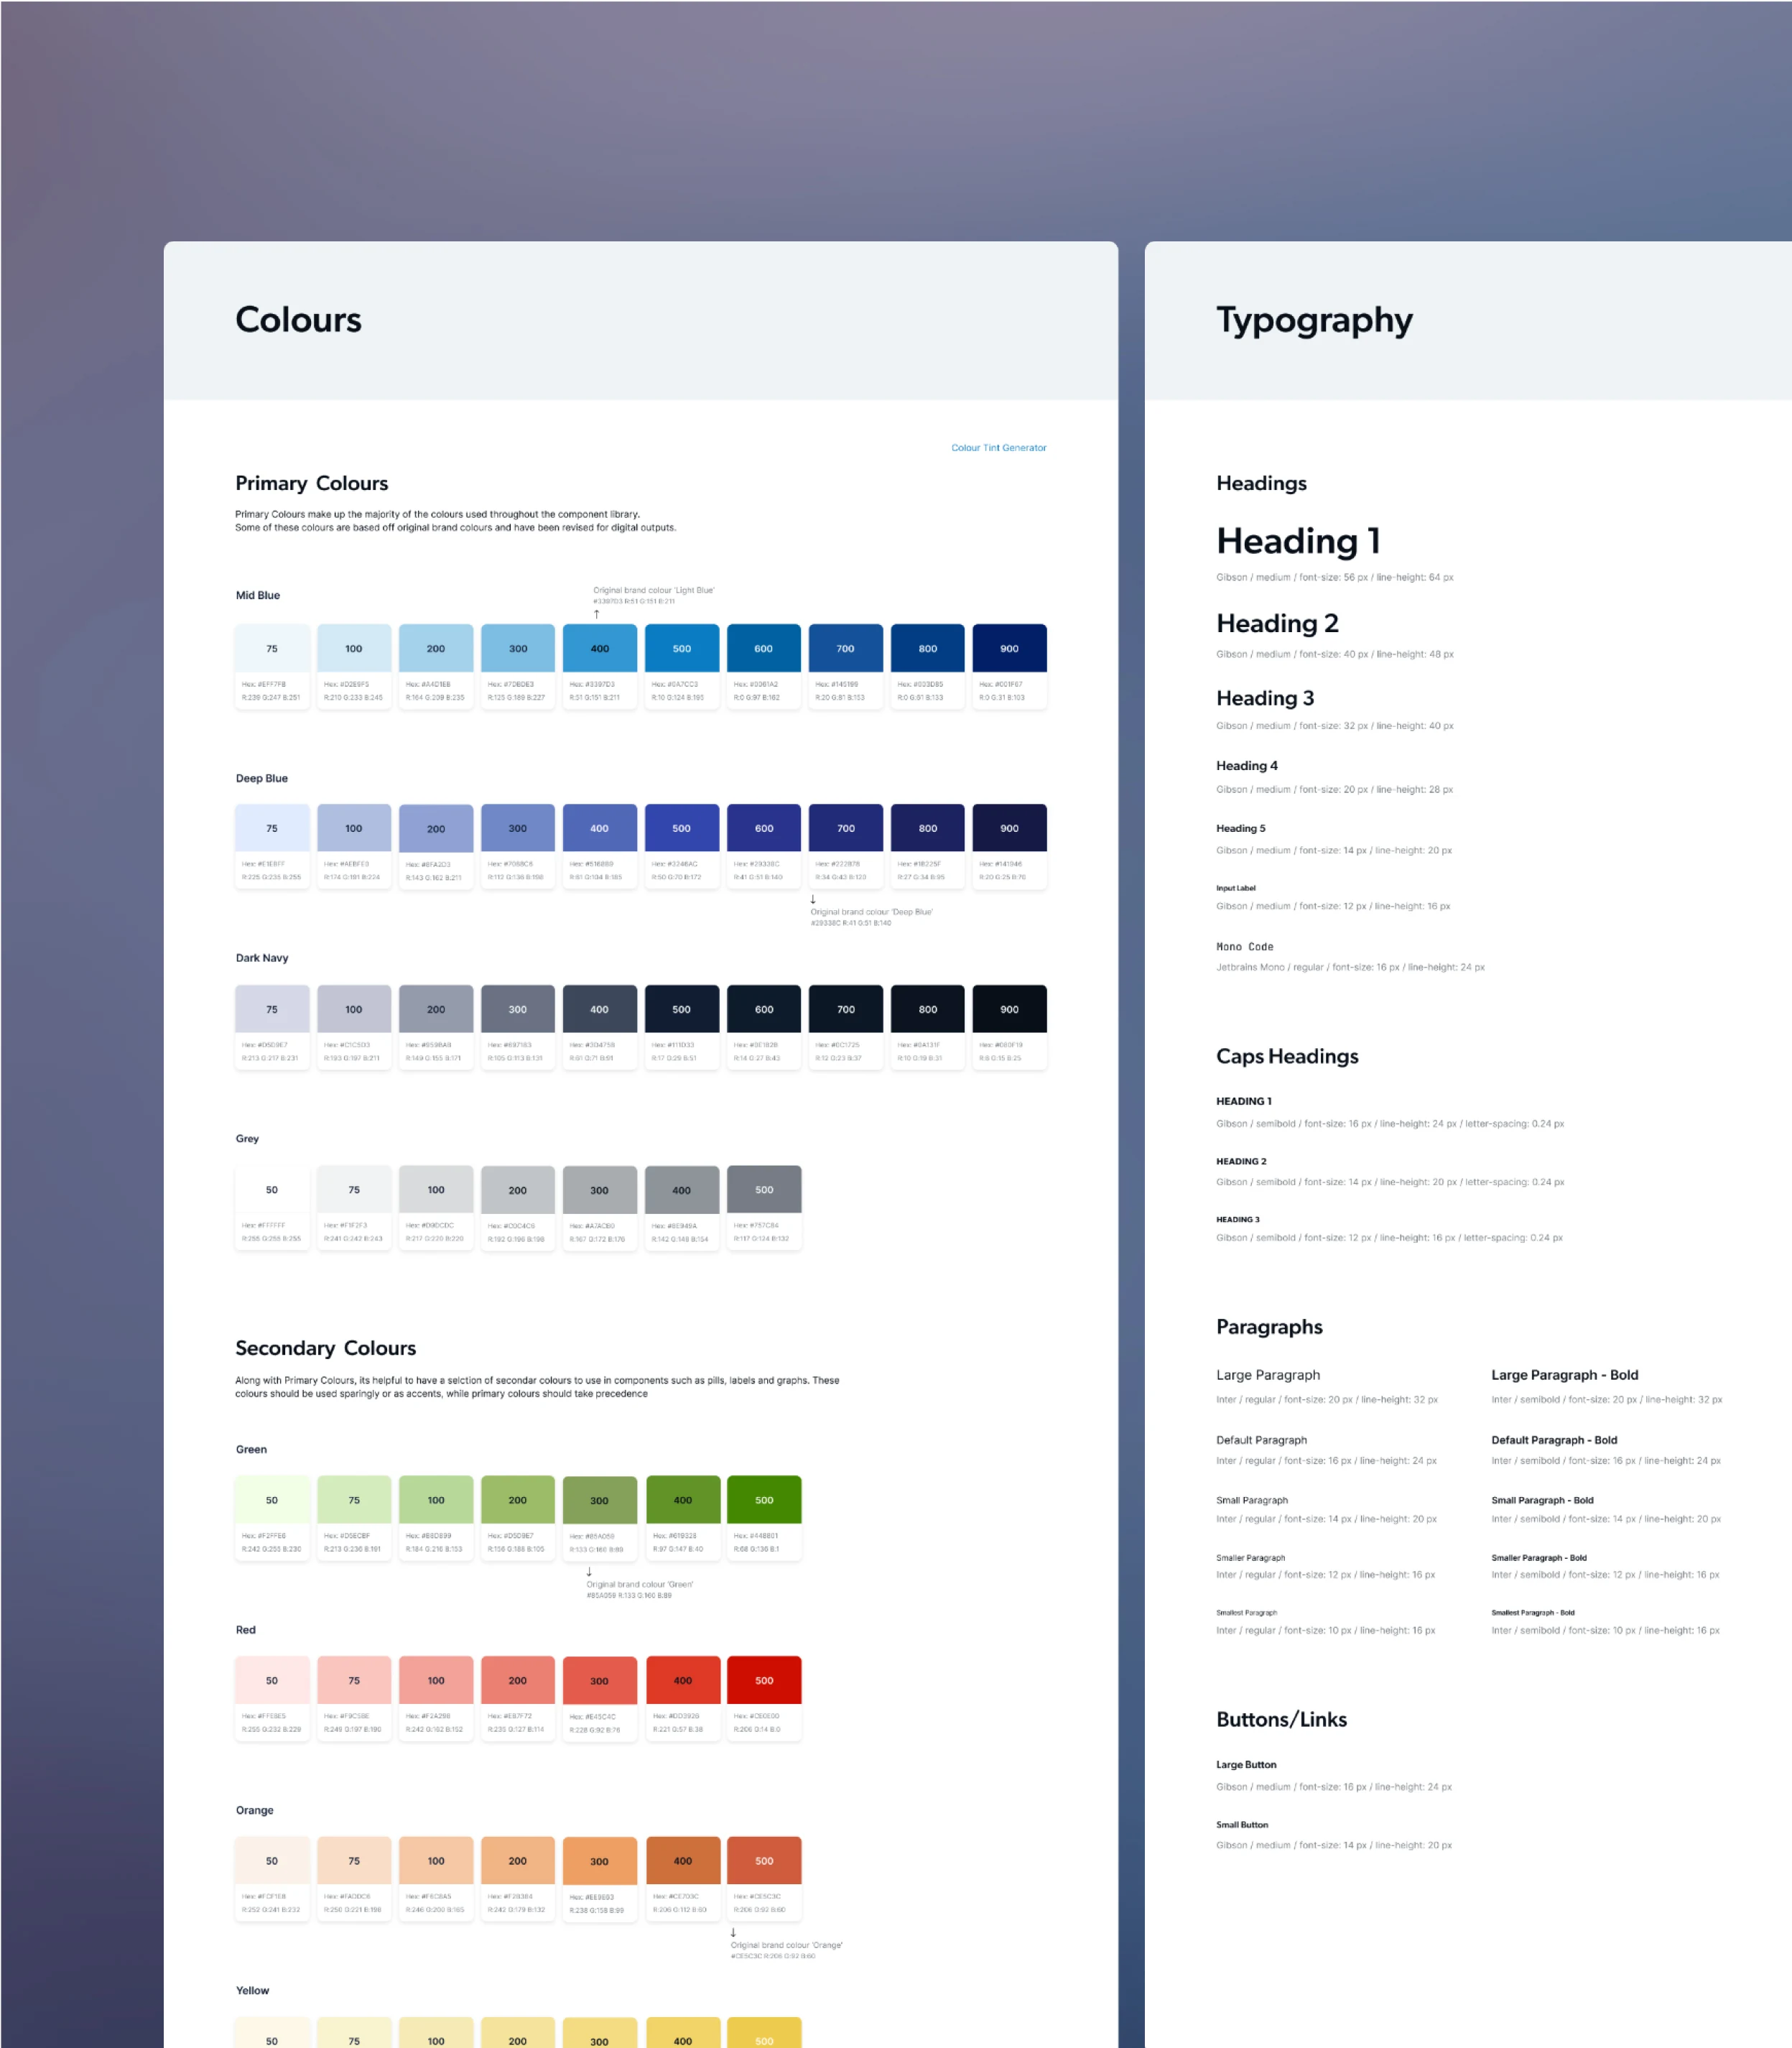
Task: Pick the Green 500 swatch
Action: coord(764,1518)
